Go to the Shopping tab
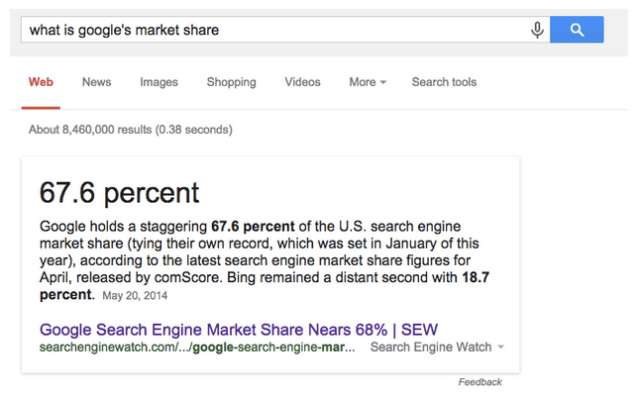The width and height of the screenshot is (640, 396). point(231,82)
